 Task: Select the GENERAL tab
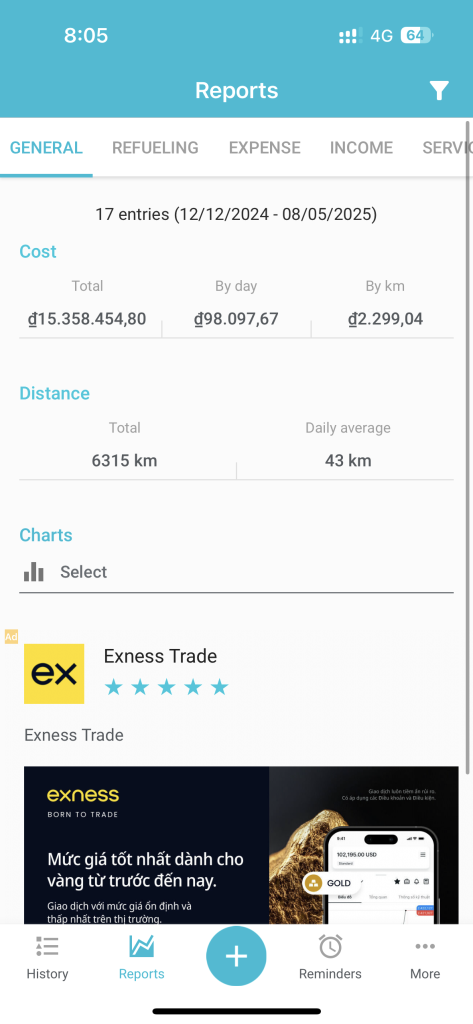pyautogui.click(x=46, y=148)
